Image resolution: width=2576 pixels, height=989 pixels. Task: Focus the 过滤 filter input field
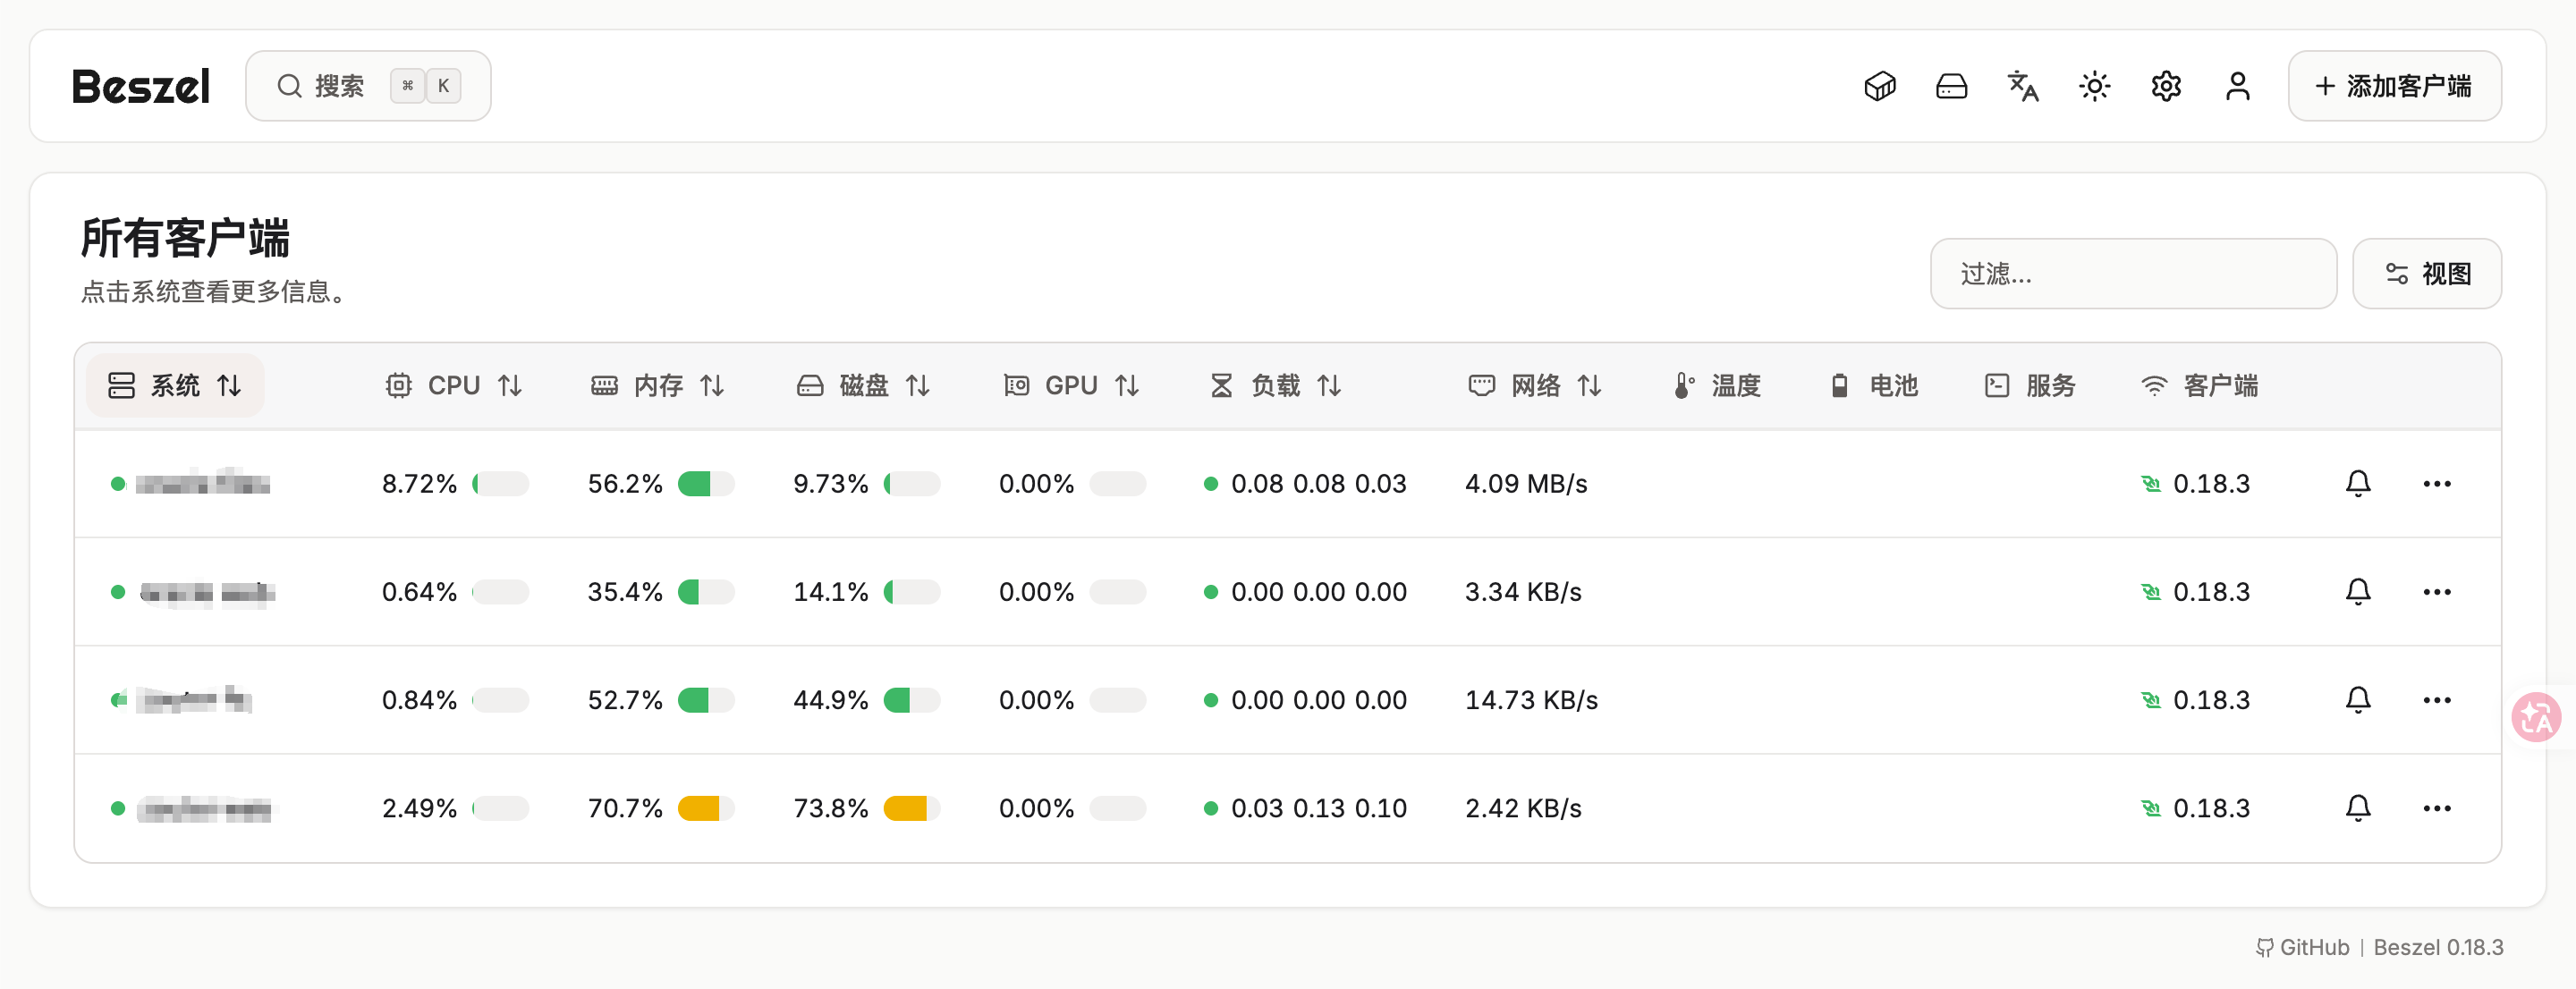(x=2132, y=274)
